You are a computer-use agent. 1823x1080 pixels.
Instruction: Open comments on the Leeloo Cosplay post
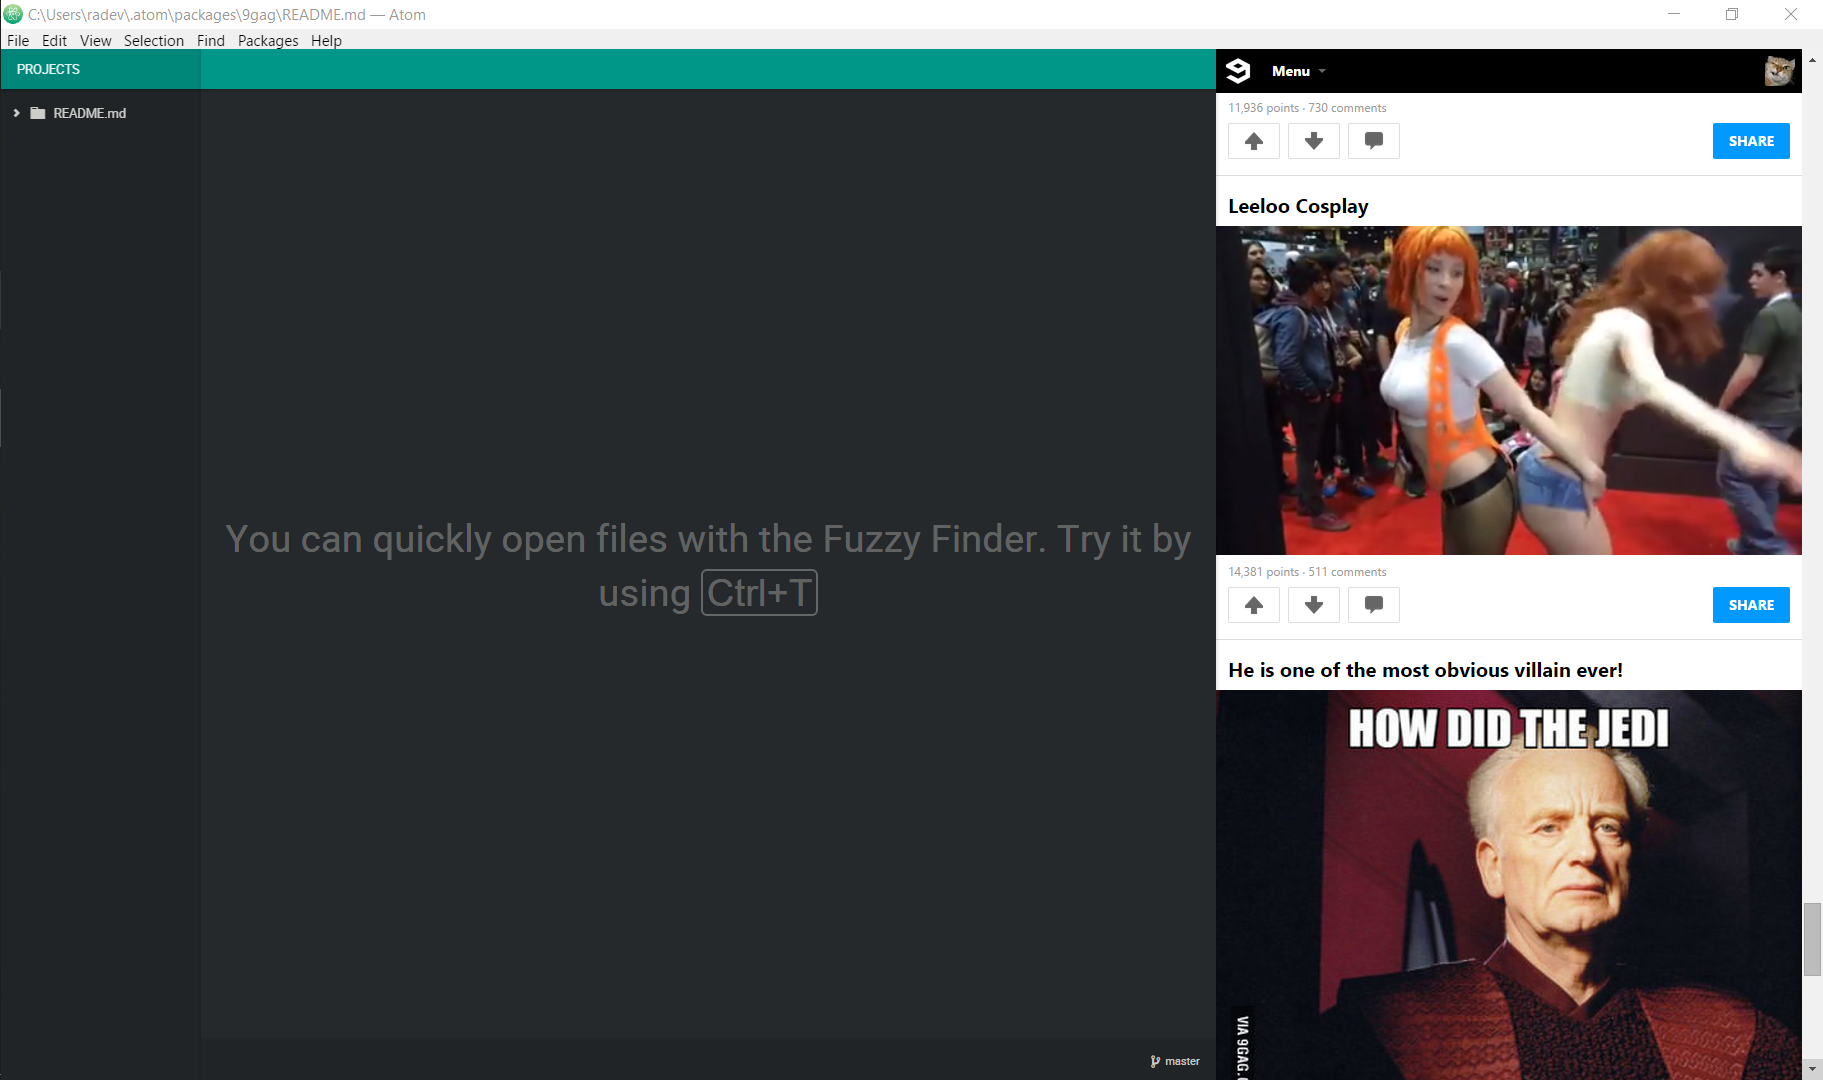tap(1374, 605)
